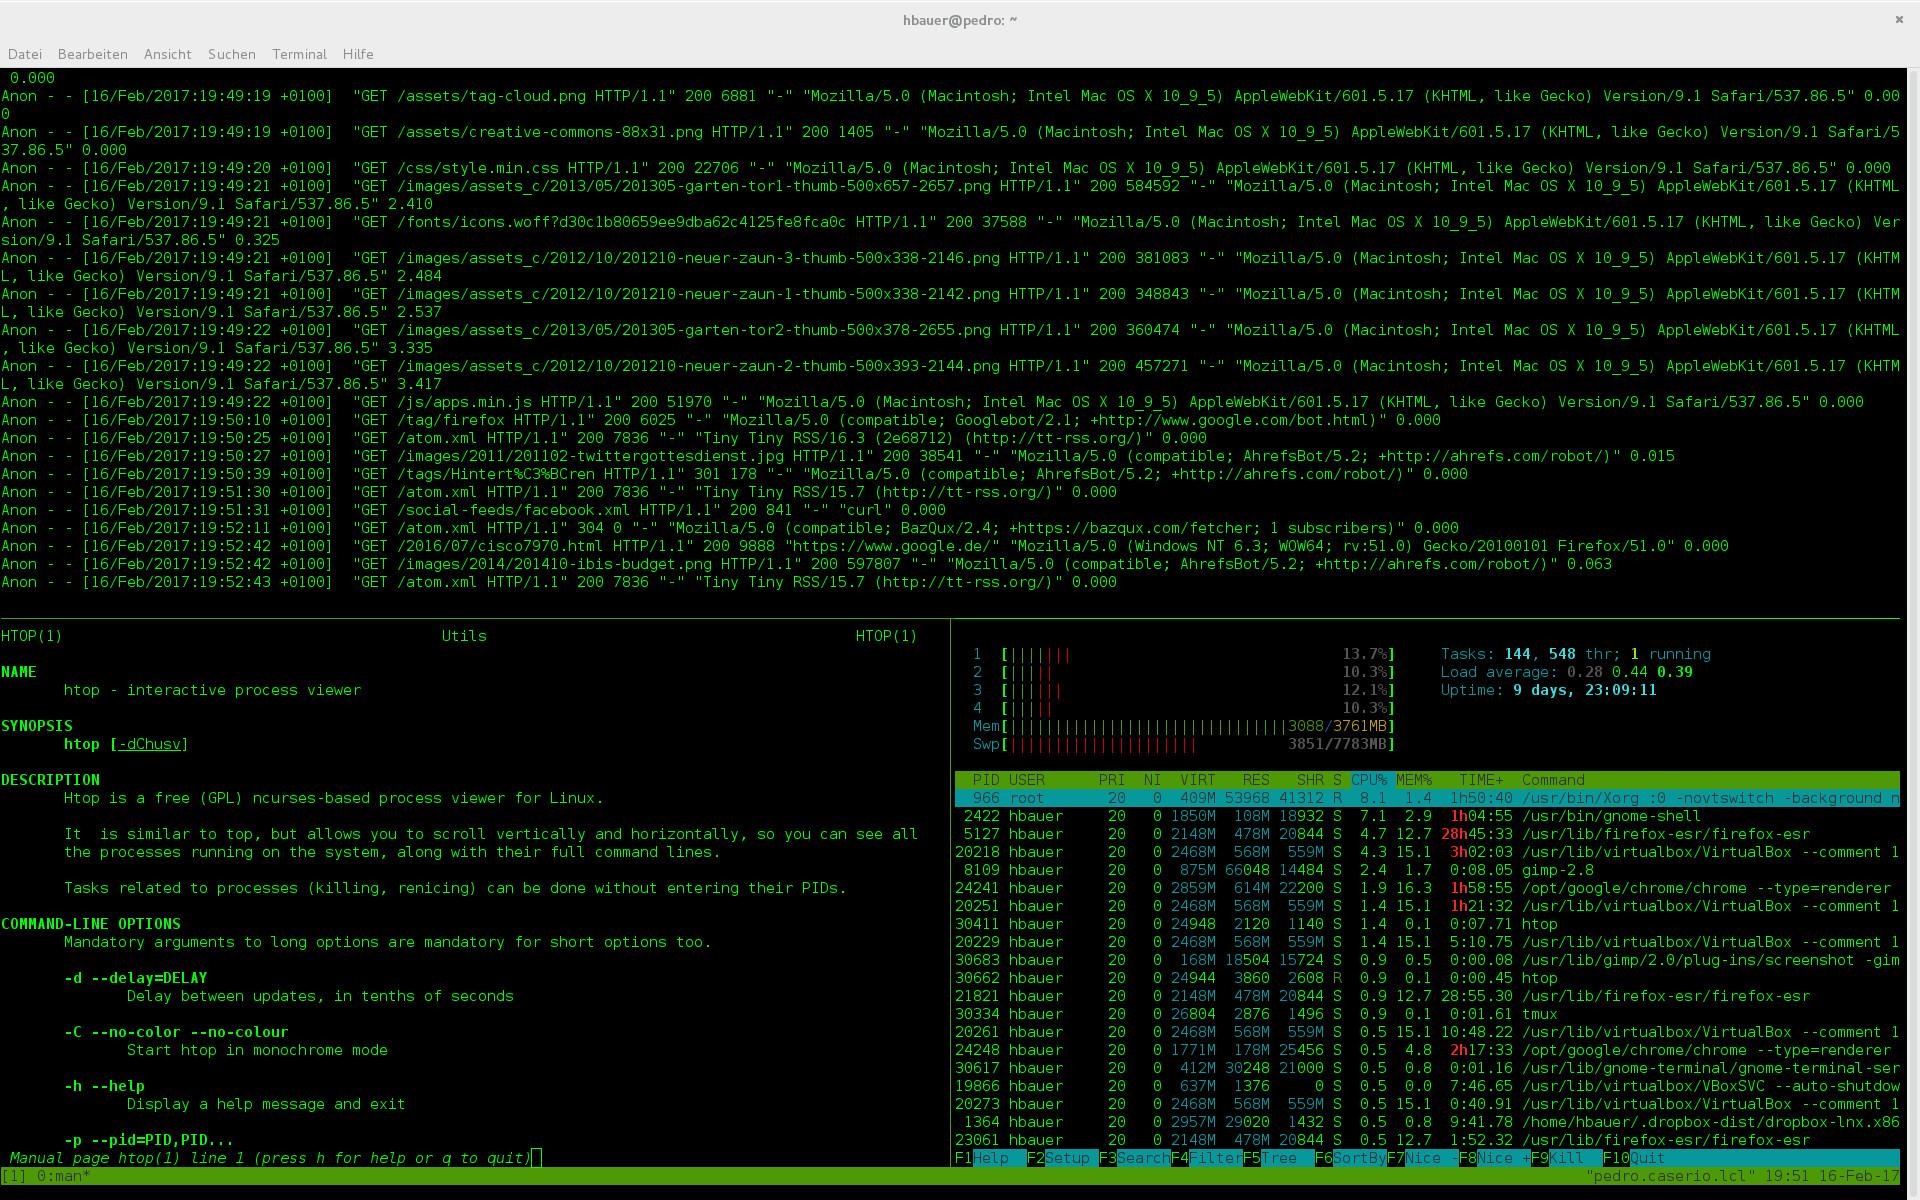Screen dimensions: 1920x1200
Task: Sort by MEM% column header
Action: [x=1413, y=780]
